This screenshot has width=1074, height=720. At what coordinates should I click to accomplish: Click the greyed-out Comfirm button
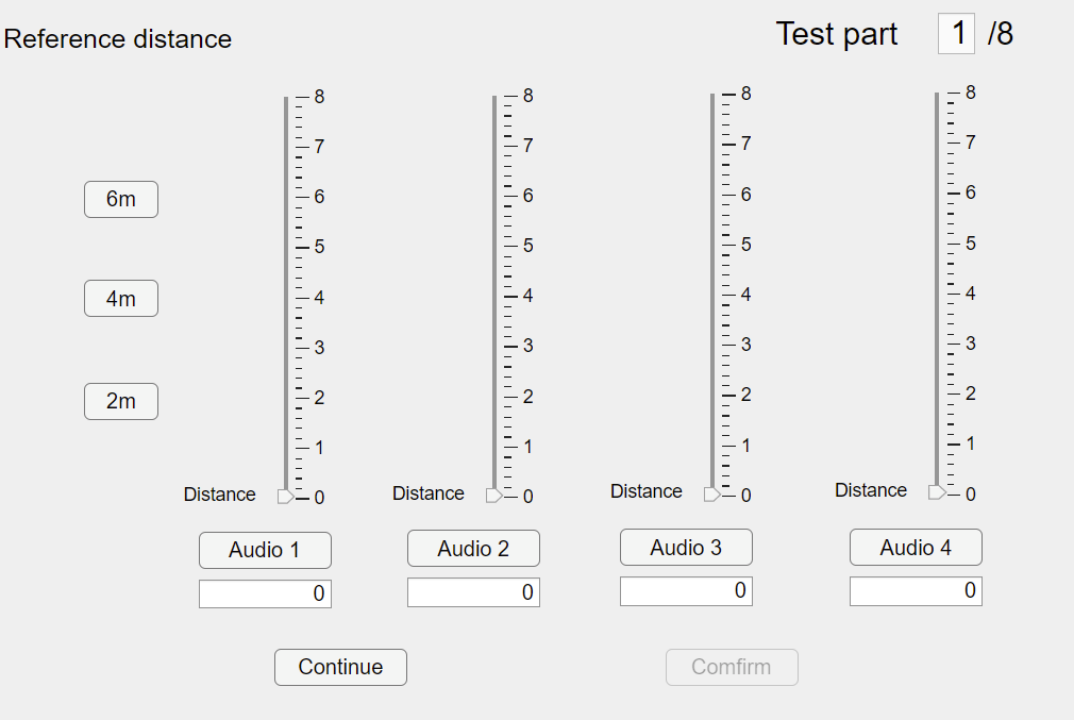click(x=731, y=667)
